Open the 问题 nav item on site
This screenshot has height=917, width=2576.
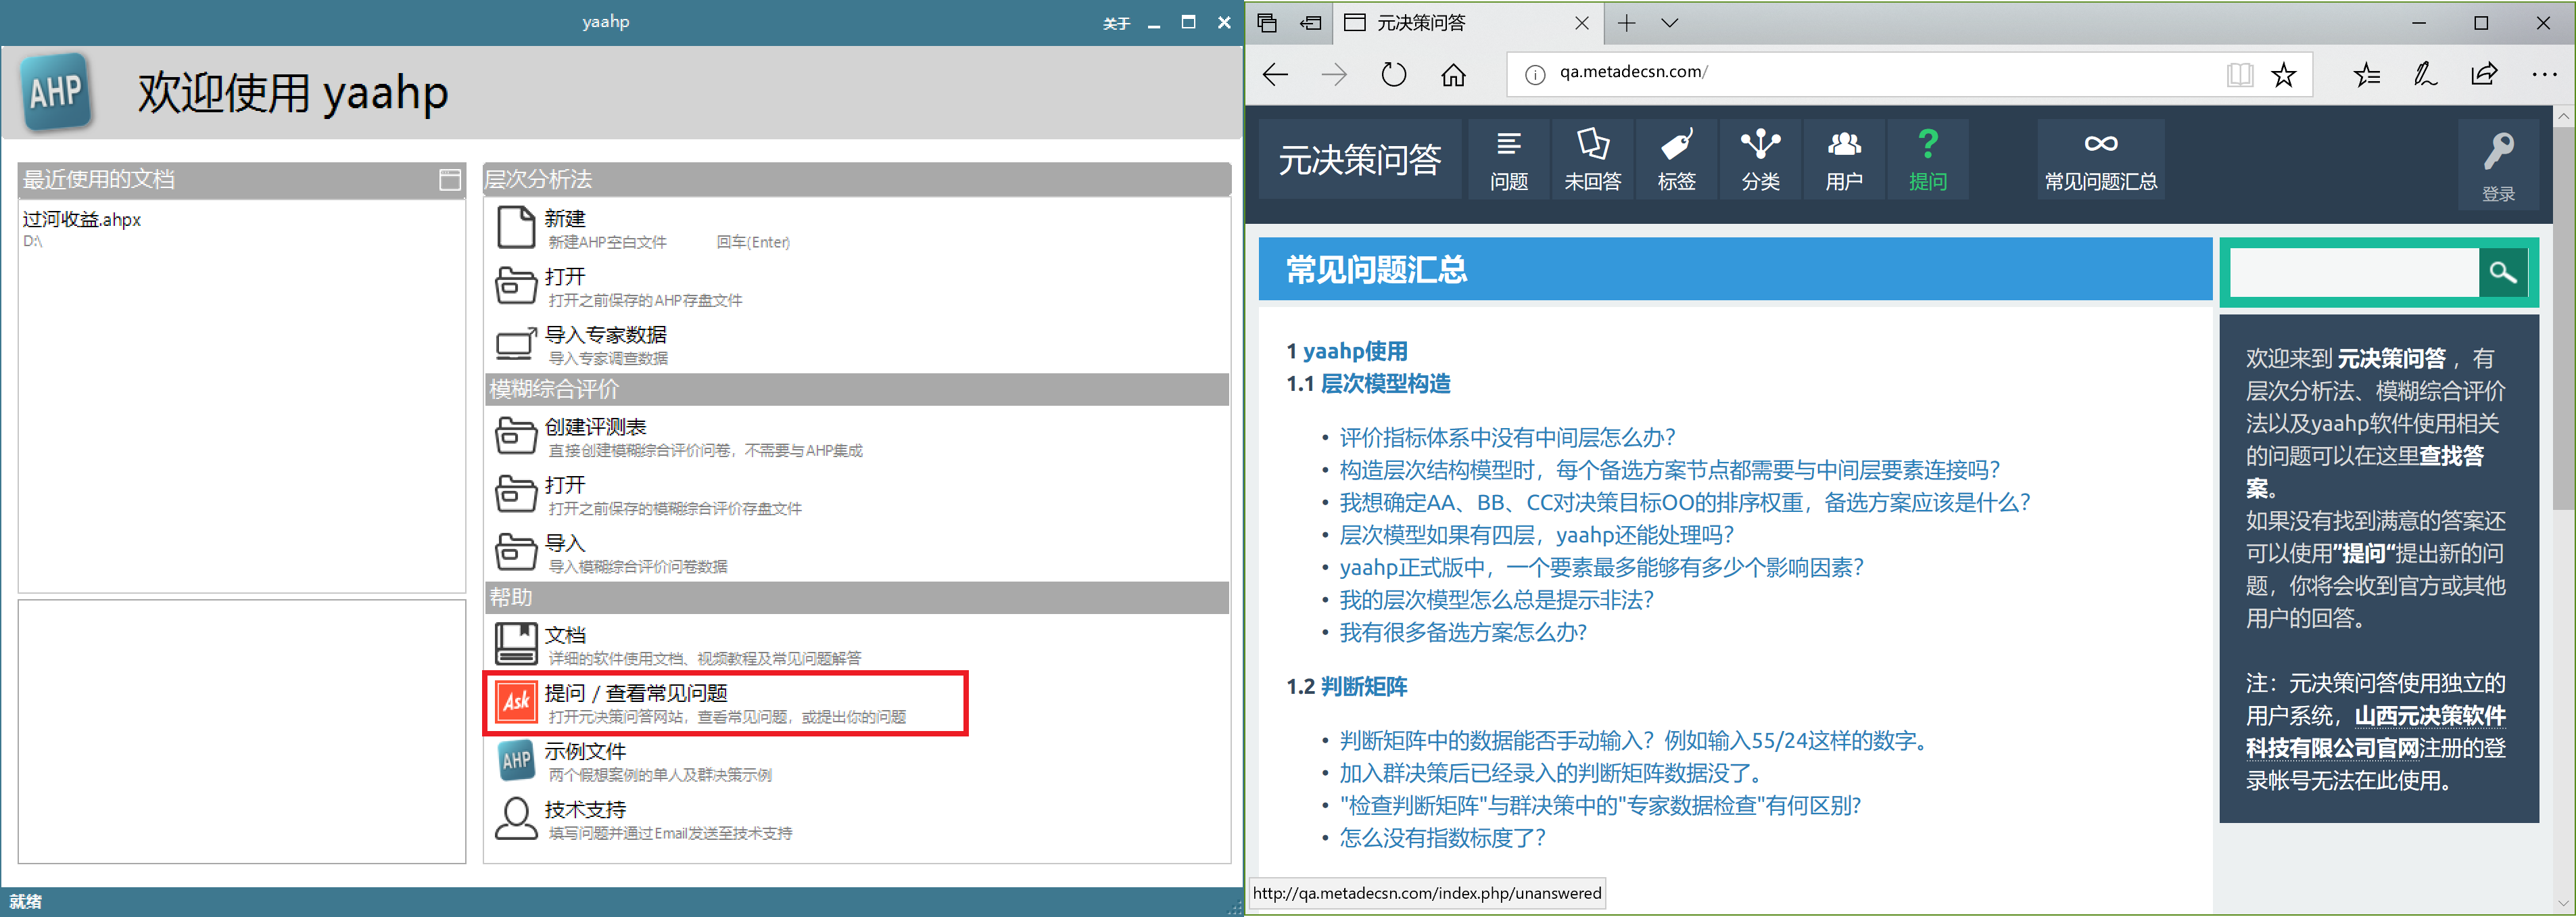(x=1508, y=160)
